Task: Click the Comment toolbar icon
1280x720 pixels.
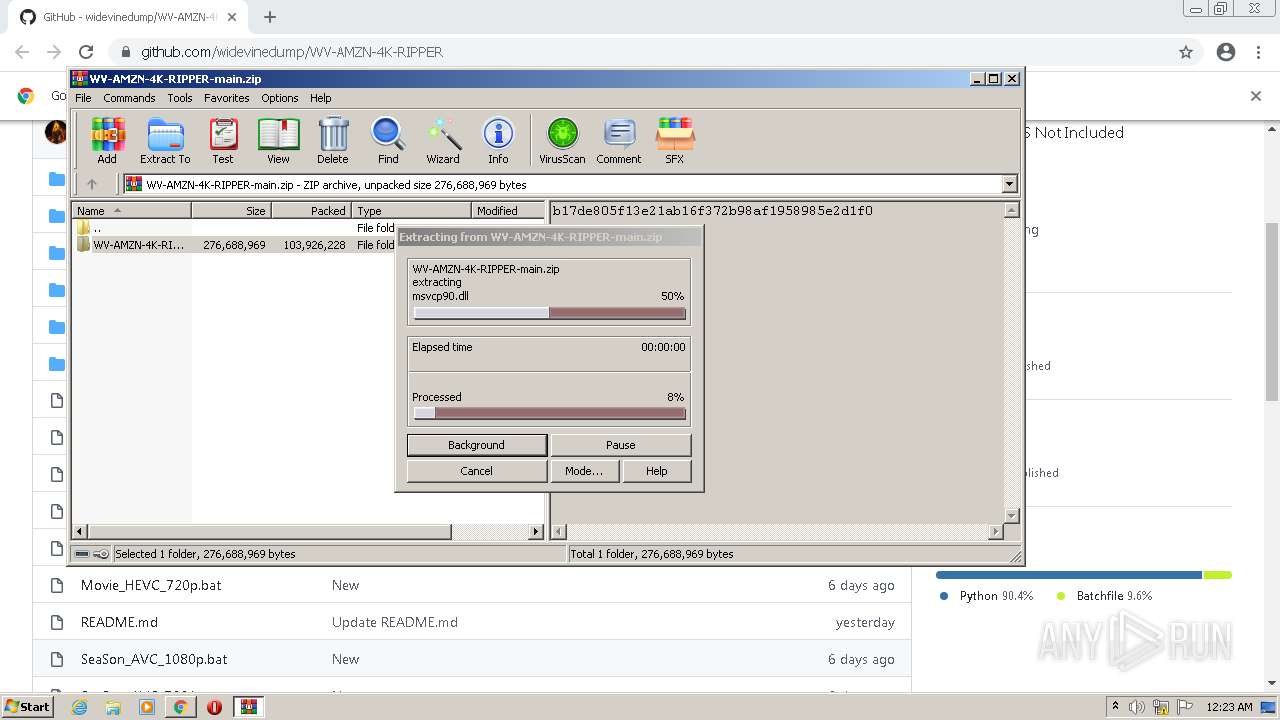Action: [x=619, y=141]
